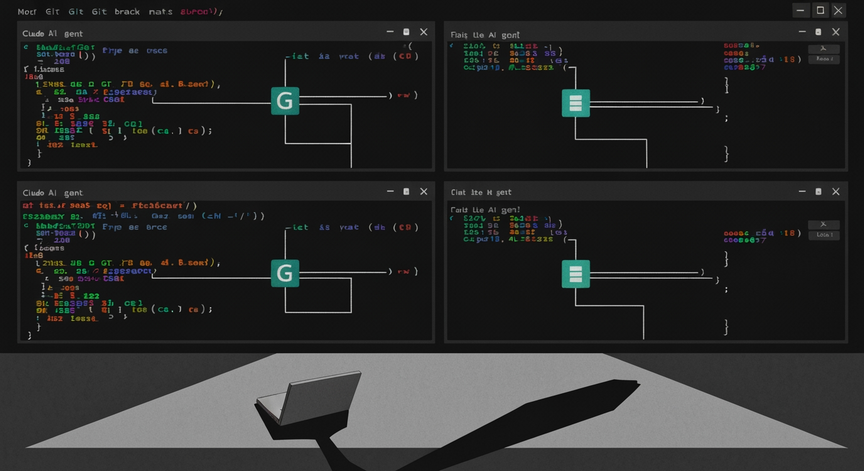Click the small labeled button below it in upper-right window
This screenshot has height=471, width=864.
click(824, 59)
